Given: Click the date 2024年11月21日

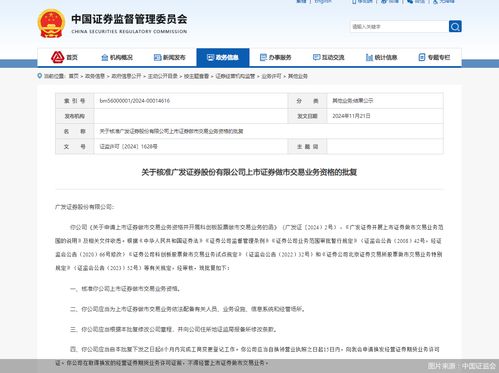Looking at the screenshot, I should (x=351, y=116).
